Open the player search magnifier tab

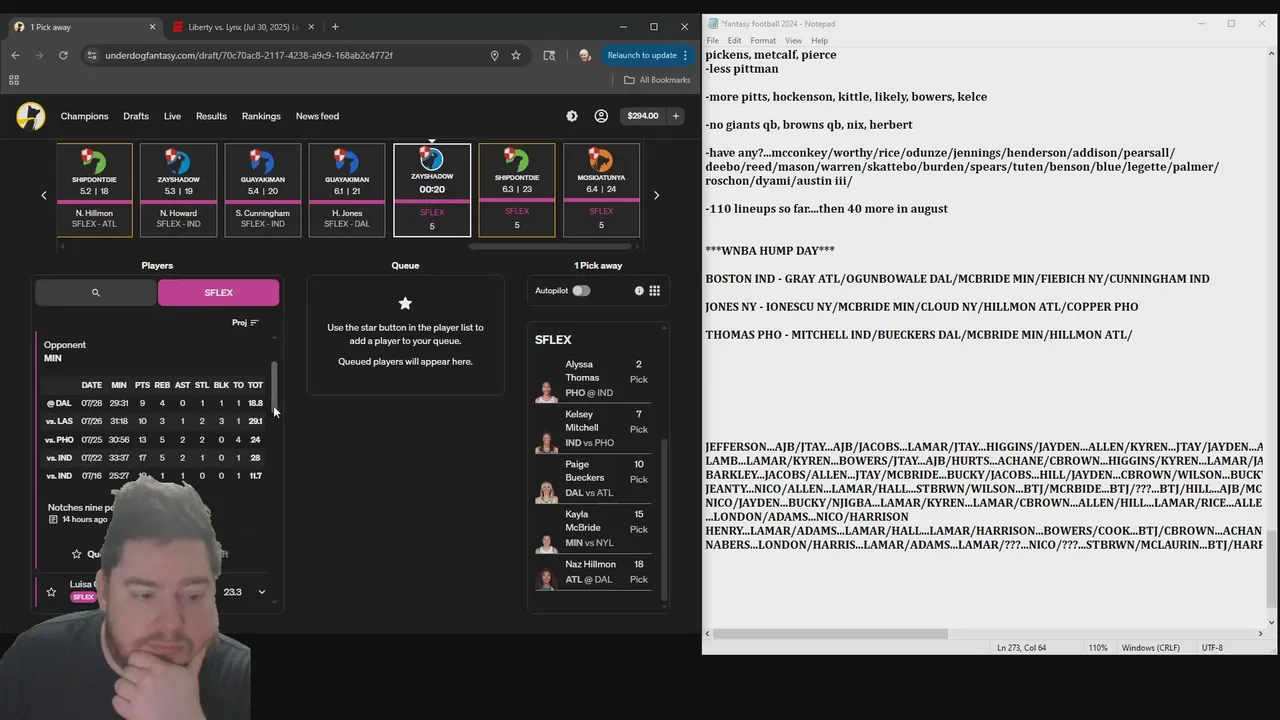pyautogui.click(x=96, y=293)
